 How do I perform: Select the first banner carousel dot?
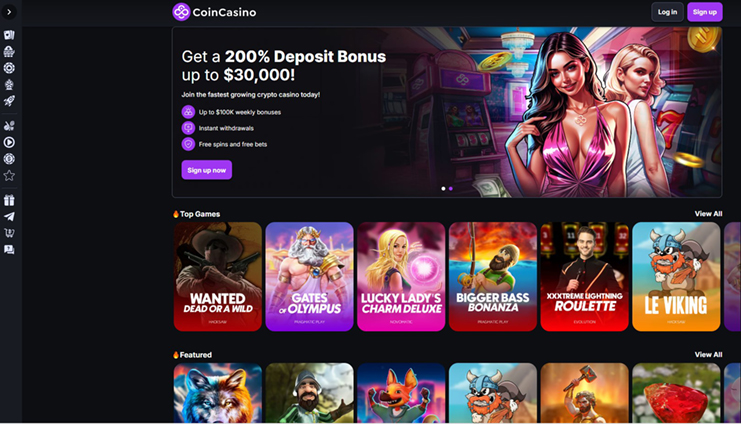pyautogui.click(x=443, y=189)
